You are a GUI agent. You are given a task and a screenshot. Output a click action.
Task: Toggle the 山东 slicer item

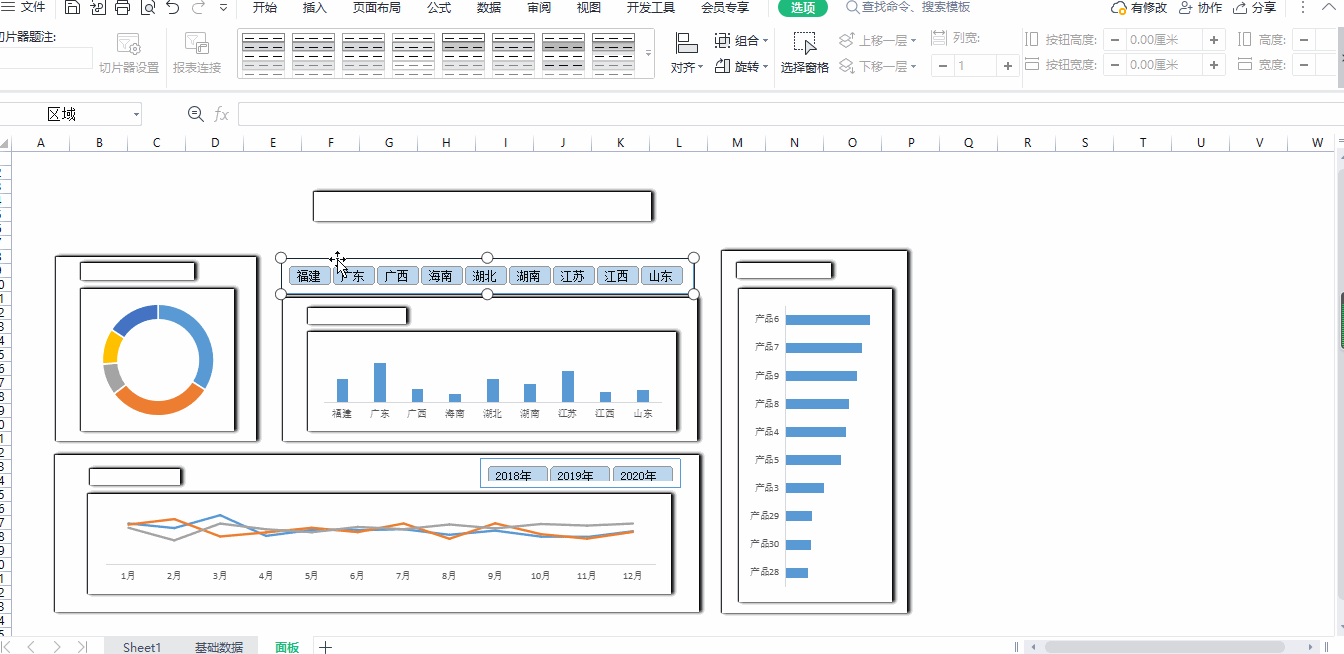point(661,276)
